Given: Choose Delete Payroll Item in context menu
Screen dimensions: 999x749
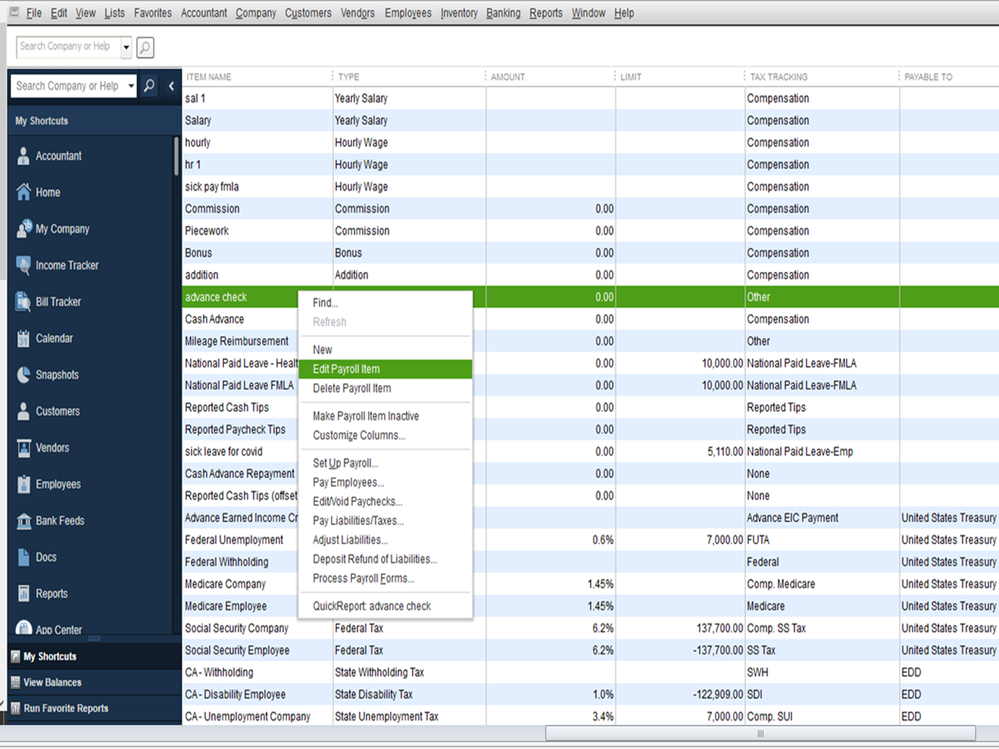Looking at the screenshot, I should click(352, 388).
